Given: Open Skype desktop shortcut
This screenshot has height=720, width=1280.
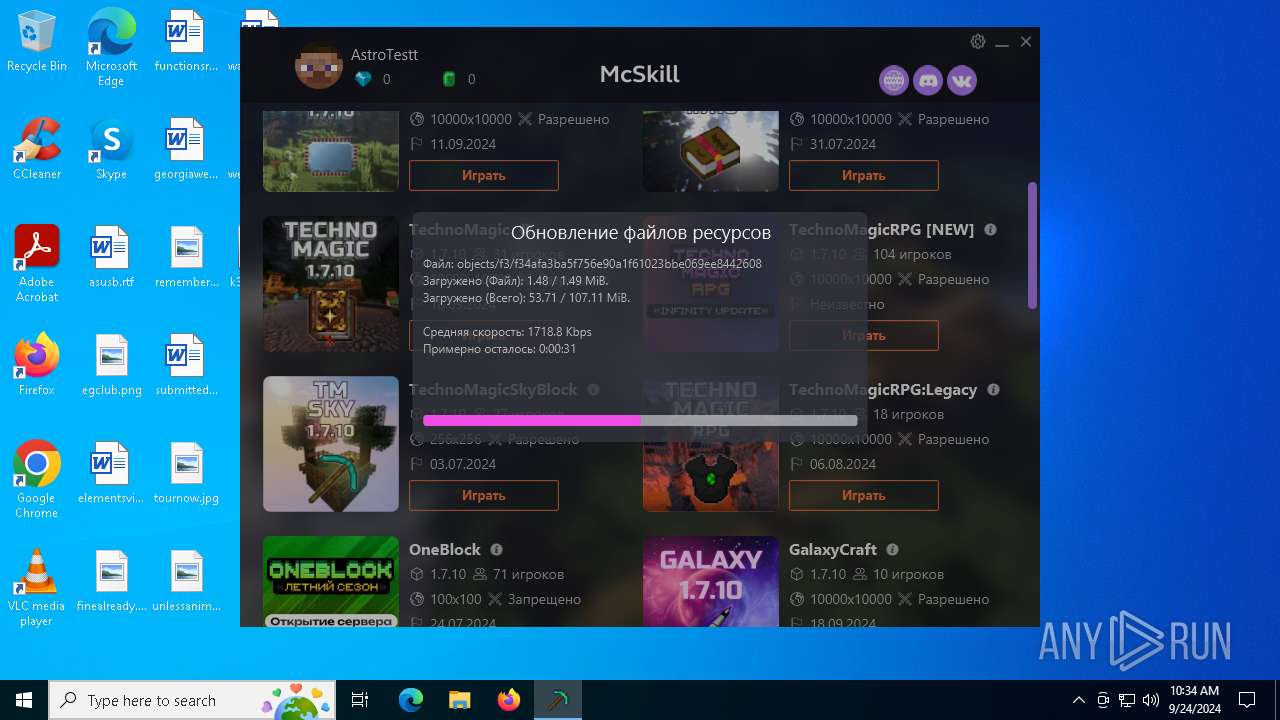Looking at the screenshot, I should click(111, 150).
